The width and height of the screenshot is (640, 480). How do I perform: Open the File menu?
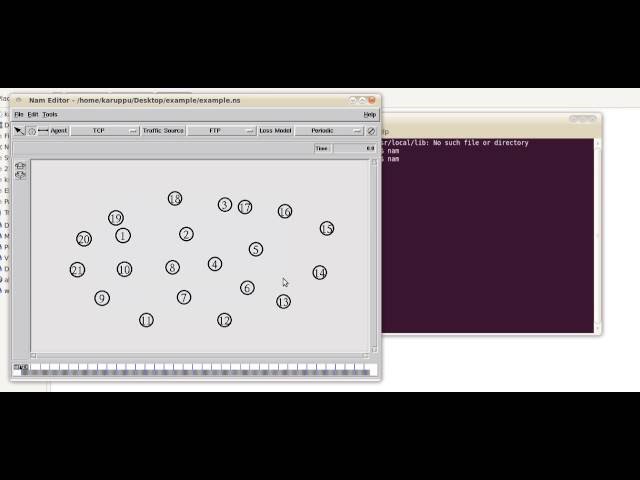(19, 114)
